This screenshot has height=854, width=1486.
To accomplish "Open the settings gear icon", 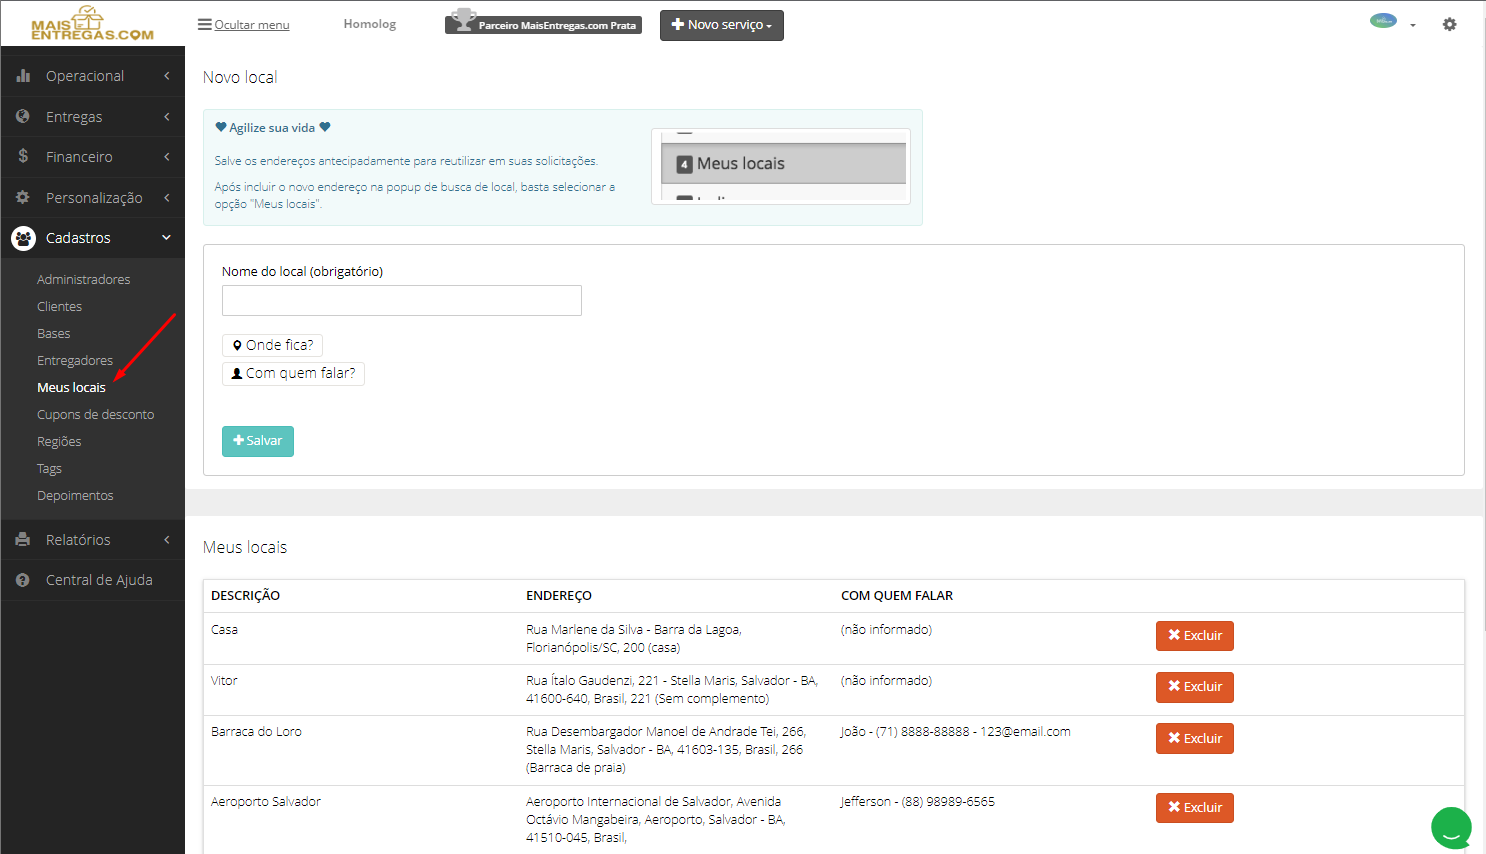I will [x=1449, y=24].
